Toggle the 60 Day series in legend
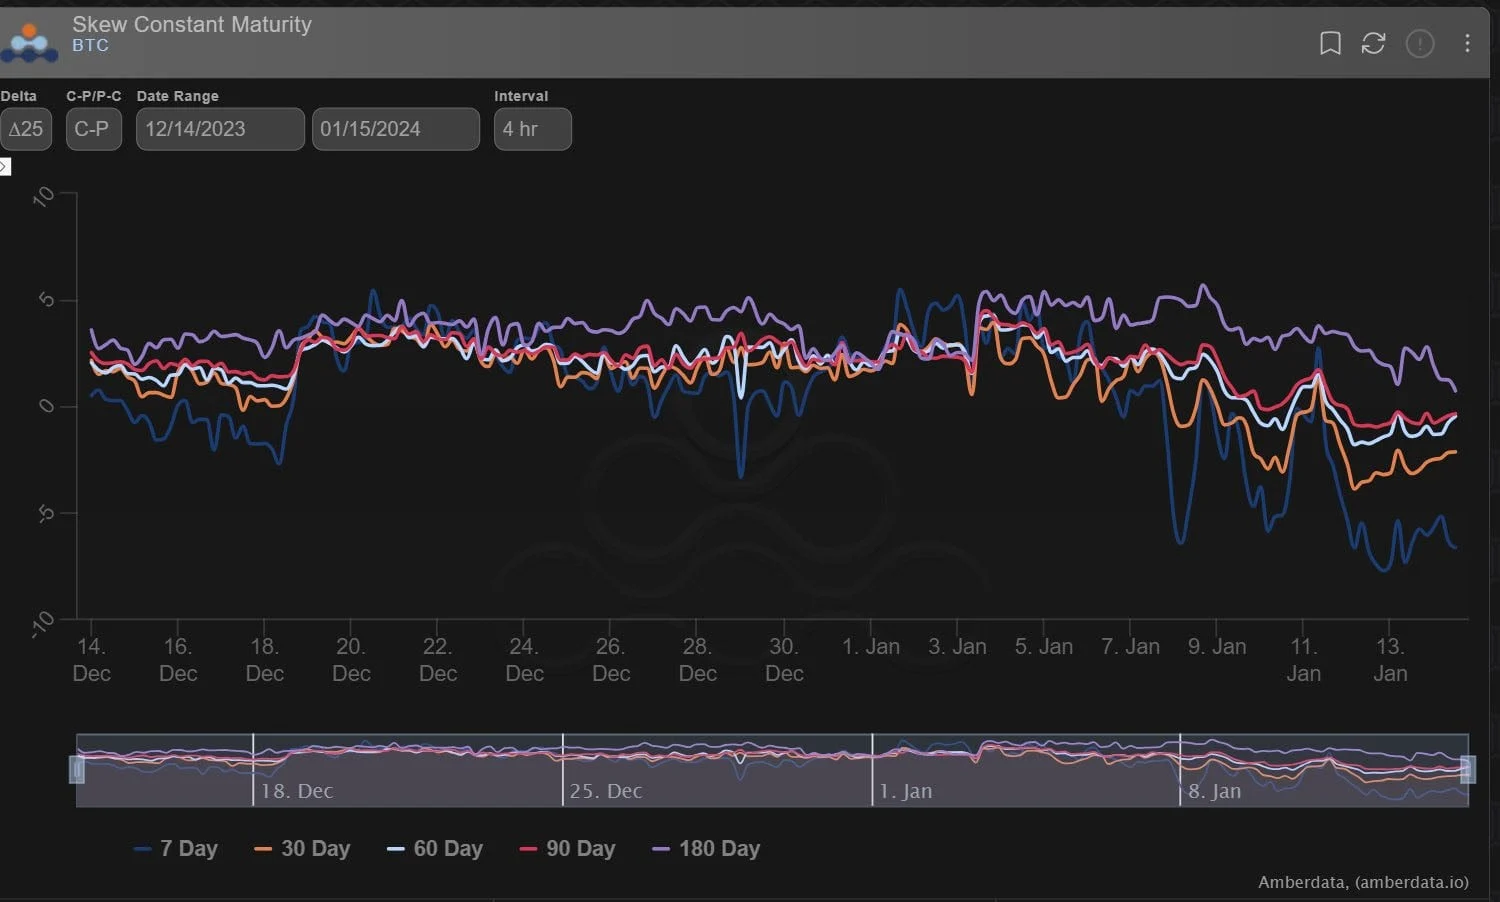Screen dimensions: 1500x902 (435, 849)
